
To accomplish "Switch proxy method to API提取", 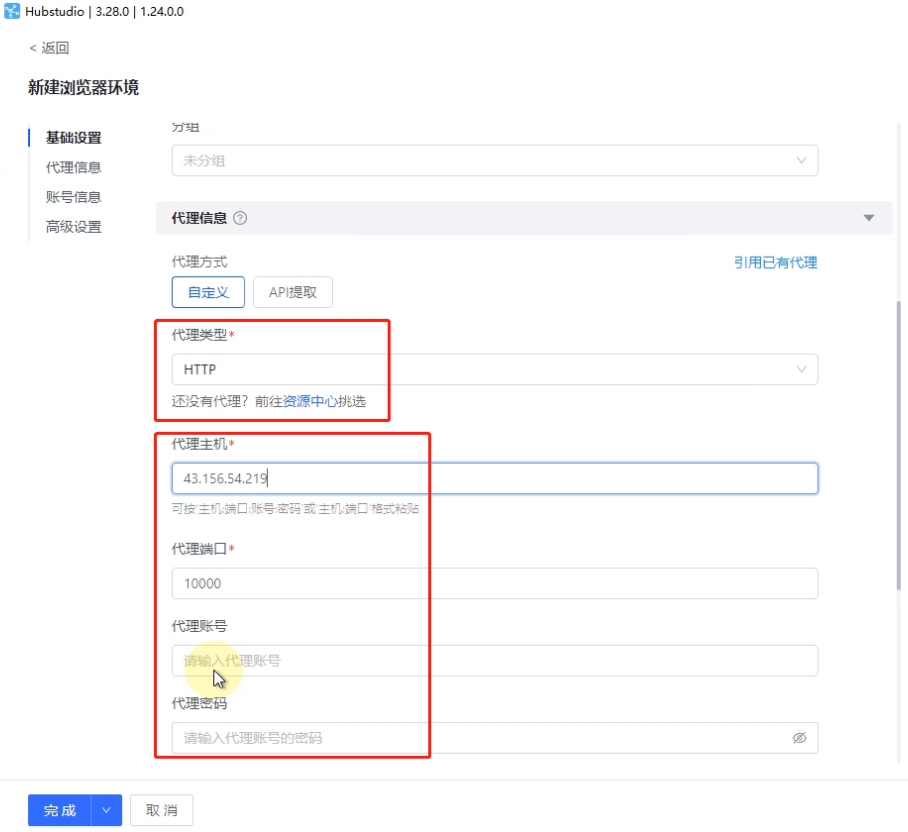I will click(x=292, y=292).
